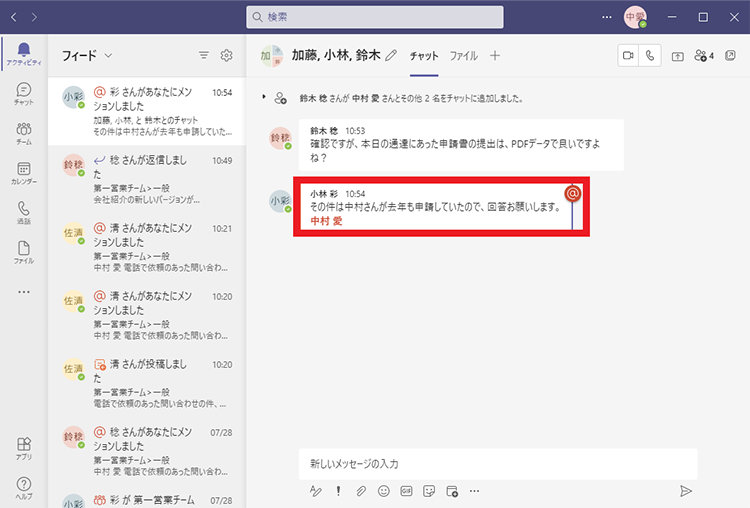Open the Calls (通話) sidebar icon

23,212
